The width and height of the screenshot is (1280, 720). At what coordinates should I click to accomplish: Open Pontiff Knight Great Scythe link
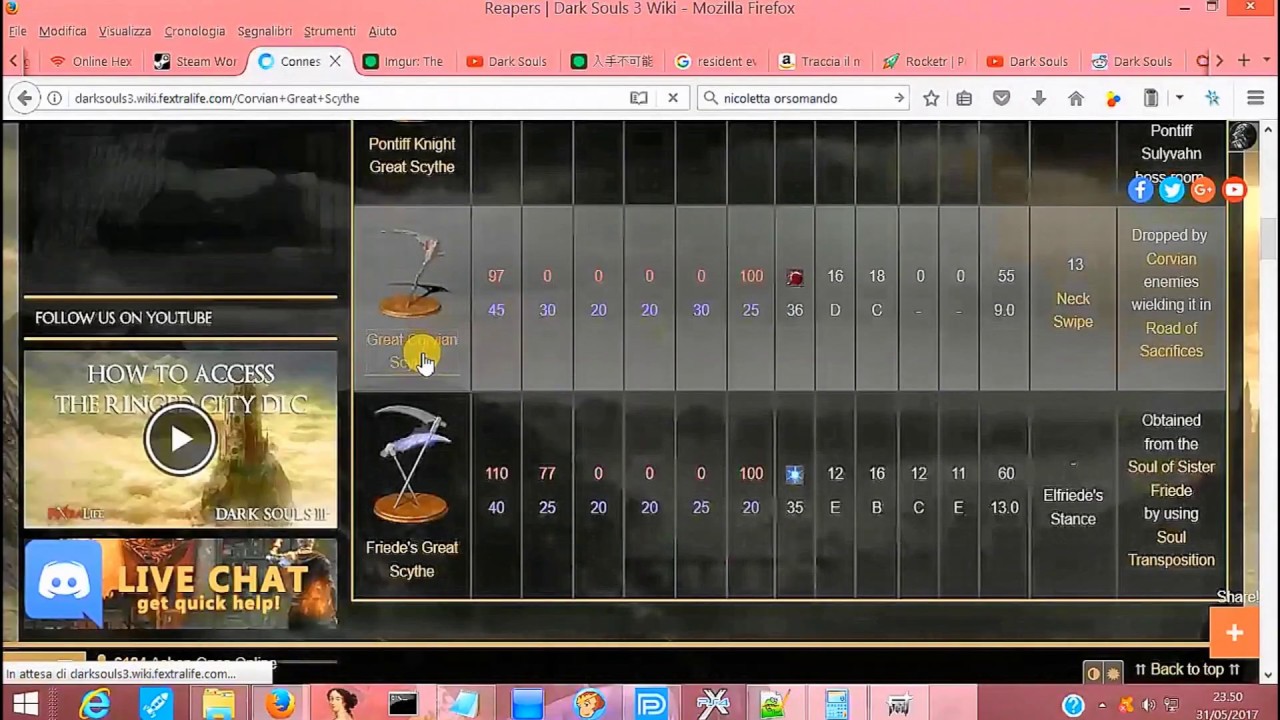(x=412, y=155)
